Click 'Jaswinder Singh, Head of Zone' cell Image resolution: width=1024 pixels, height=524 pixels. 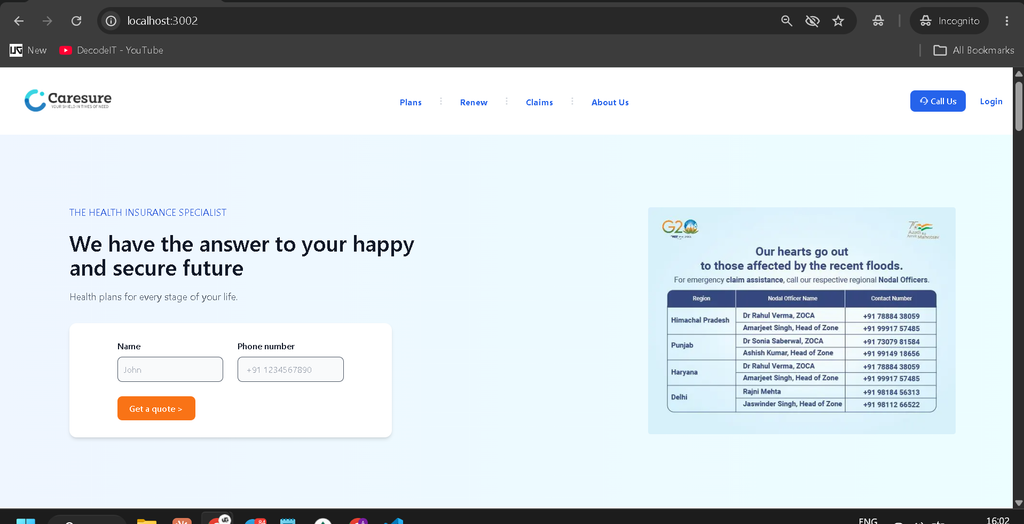792,404
